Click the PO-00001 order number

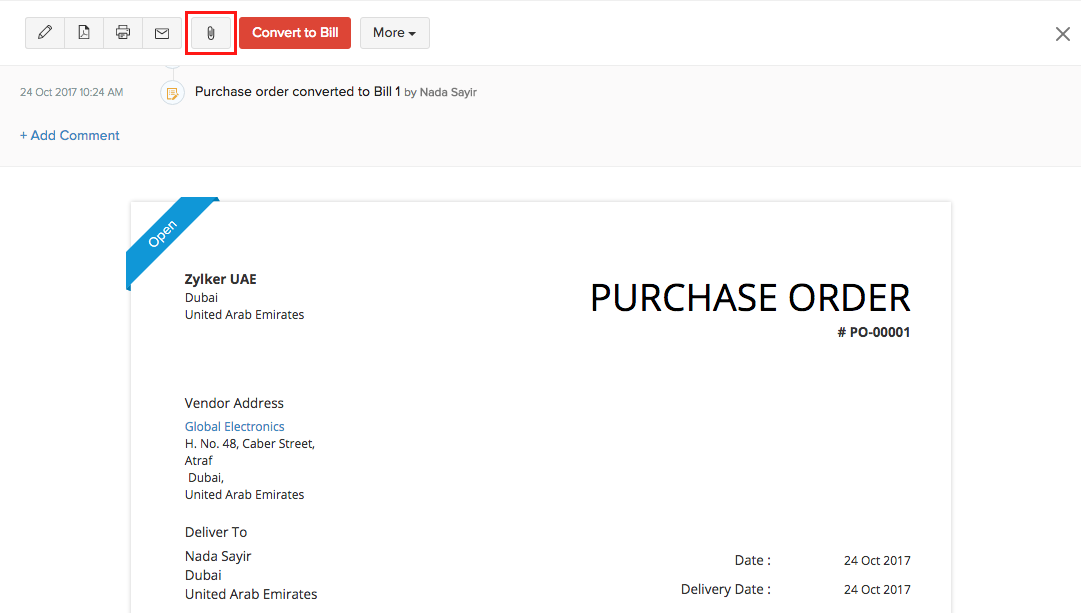pos(873,332)
